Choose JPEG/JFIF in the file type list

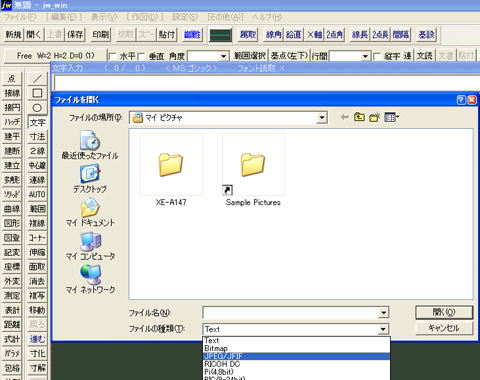296,356
